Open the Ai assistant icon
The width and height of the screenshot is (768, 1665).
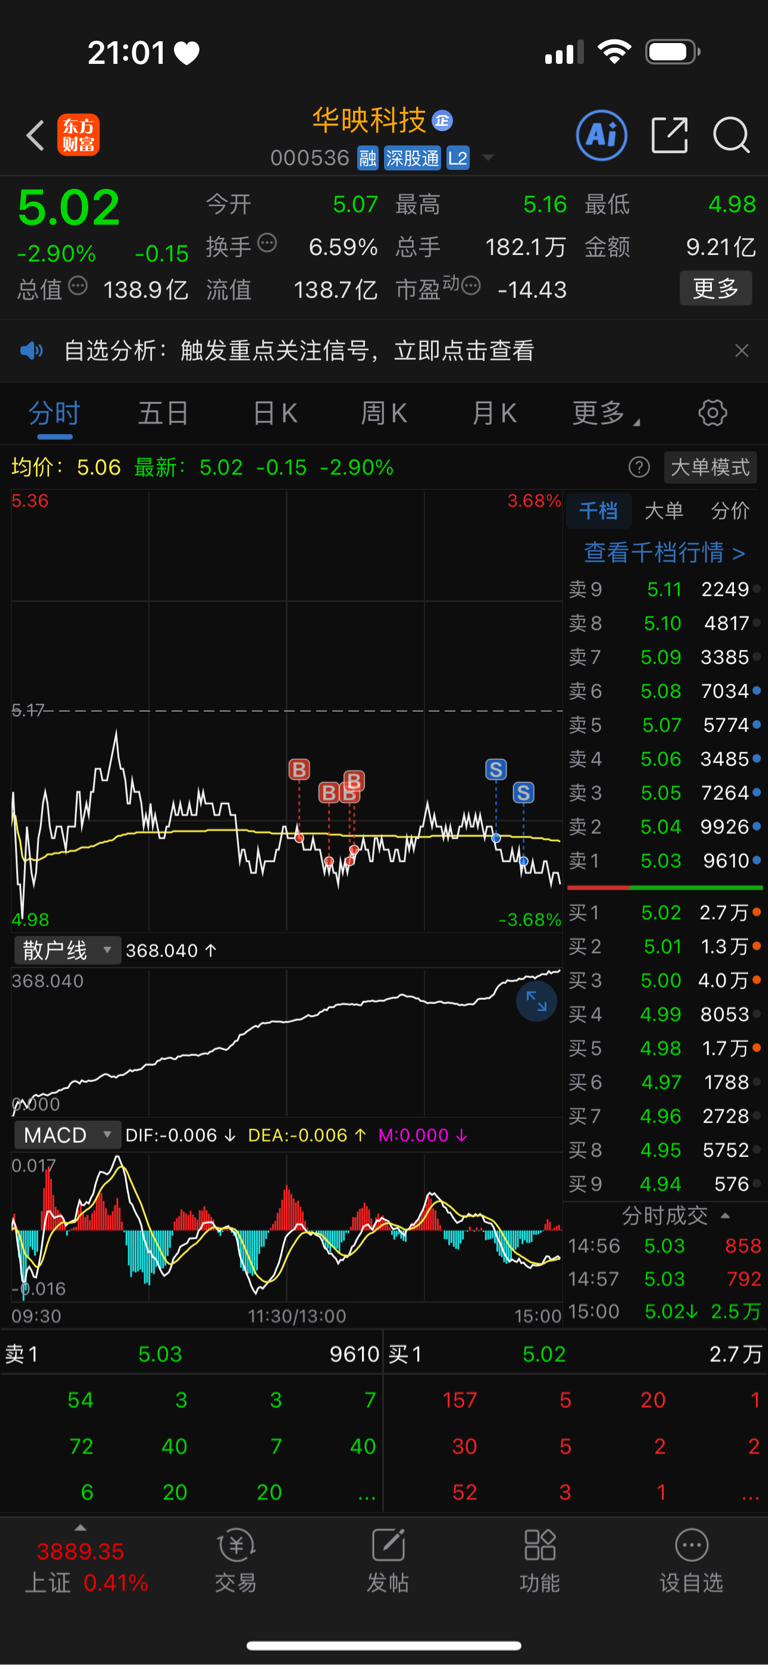click(602, 135)
